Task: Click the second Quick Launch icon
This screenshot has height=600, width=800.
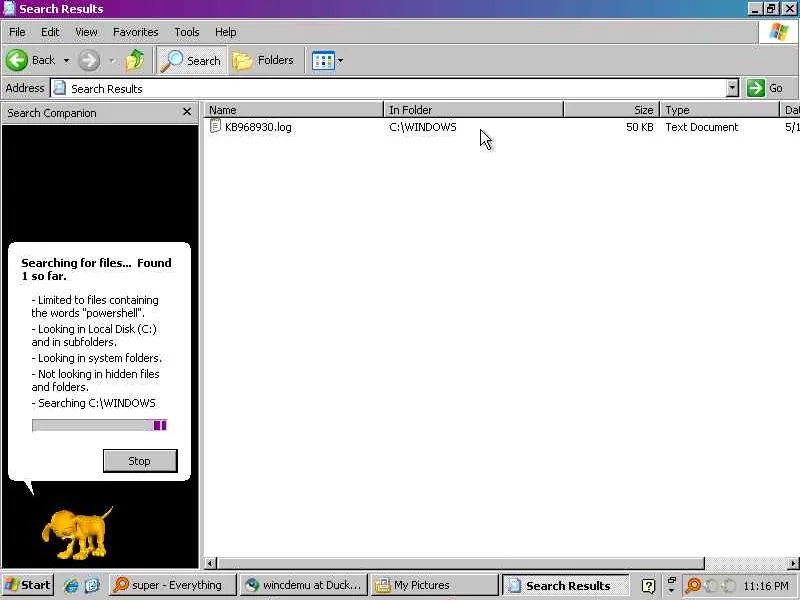Action: pos(92,585)
